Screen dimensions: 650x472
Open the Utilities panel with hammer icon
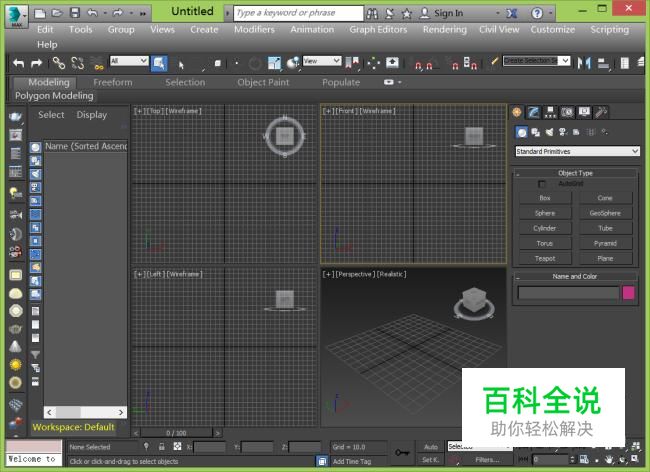(601, 113)
